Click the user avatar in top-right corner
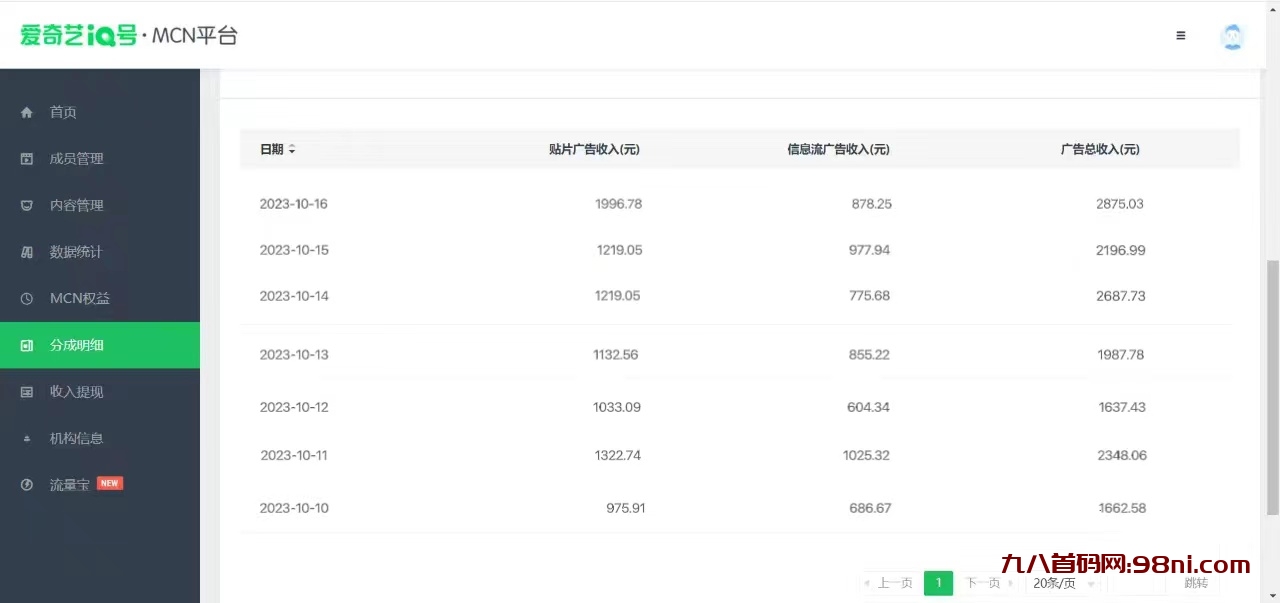The height and width of the screenshot is (603, 1280). click(1232, 36)
